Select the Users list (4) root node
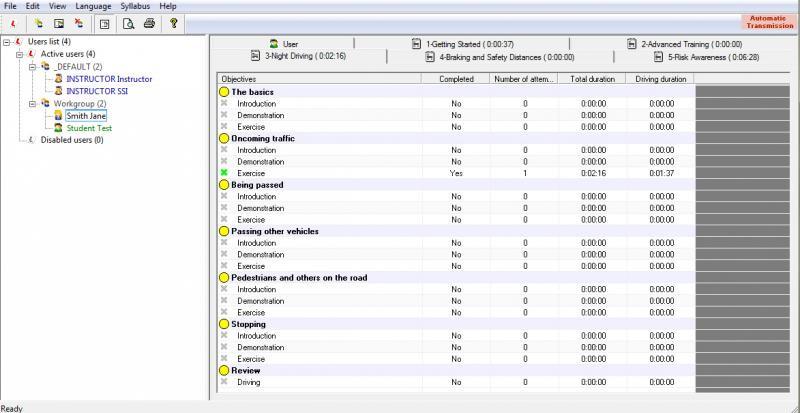 pyautogui.click(x=49, y=41)
